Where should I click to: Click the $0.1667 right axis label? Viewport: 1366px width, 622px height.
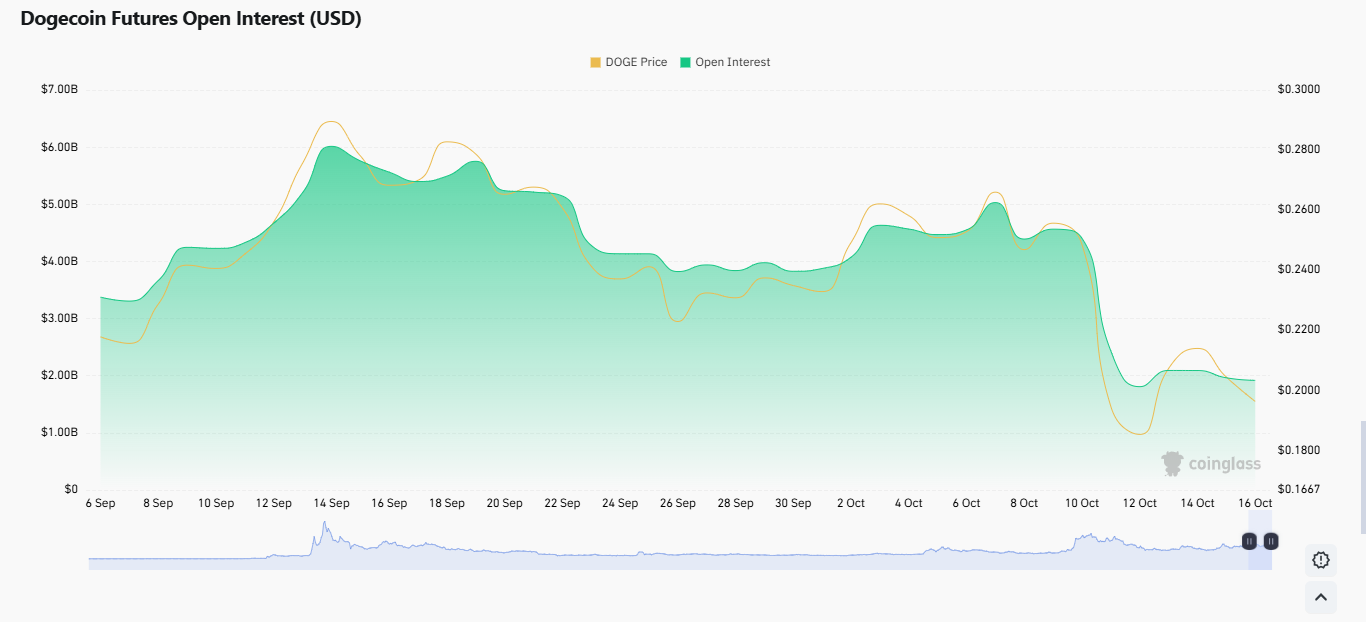tap(1299, 489)
